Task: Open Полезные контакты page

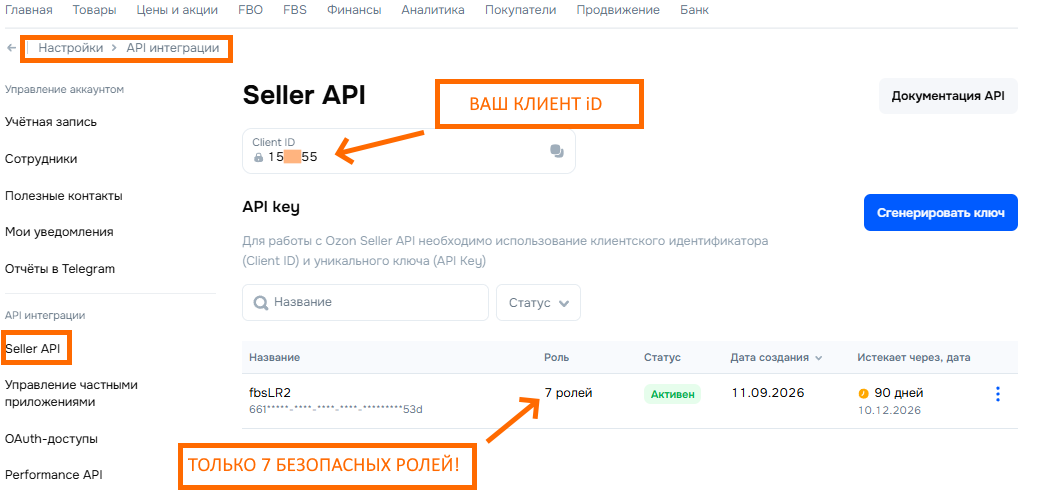Action: [63, 196]
